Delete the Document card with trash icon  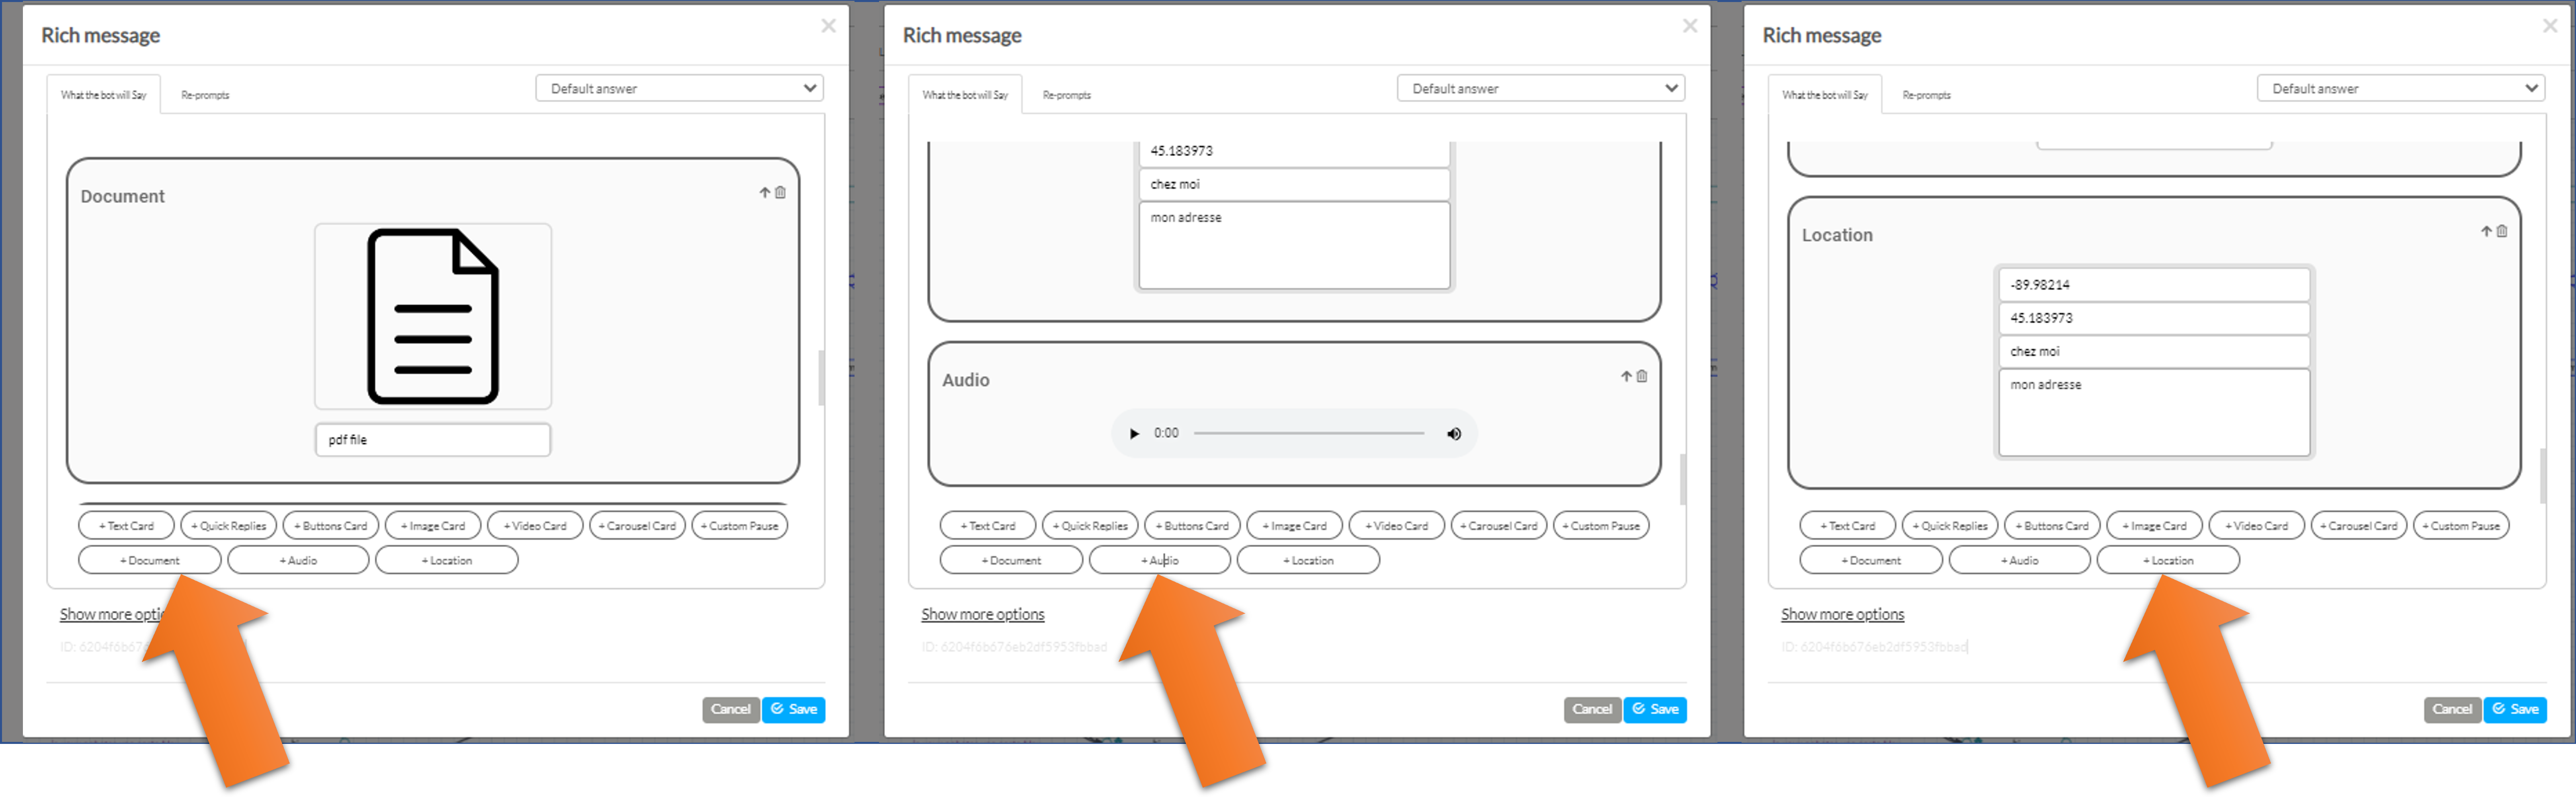click(x=781, y=192)
